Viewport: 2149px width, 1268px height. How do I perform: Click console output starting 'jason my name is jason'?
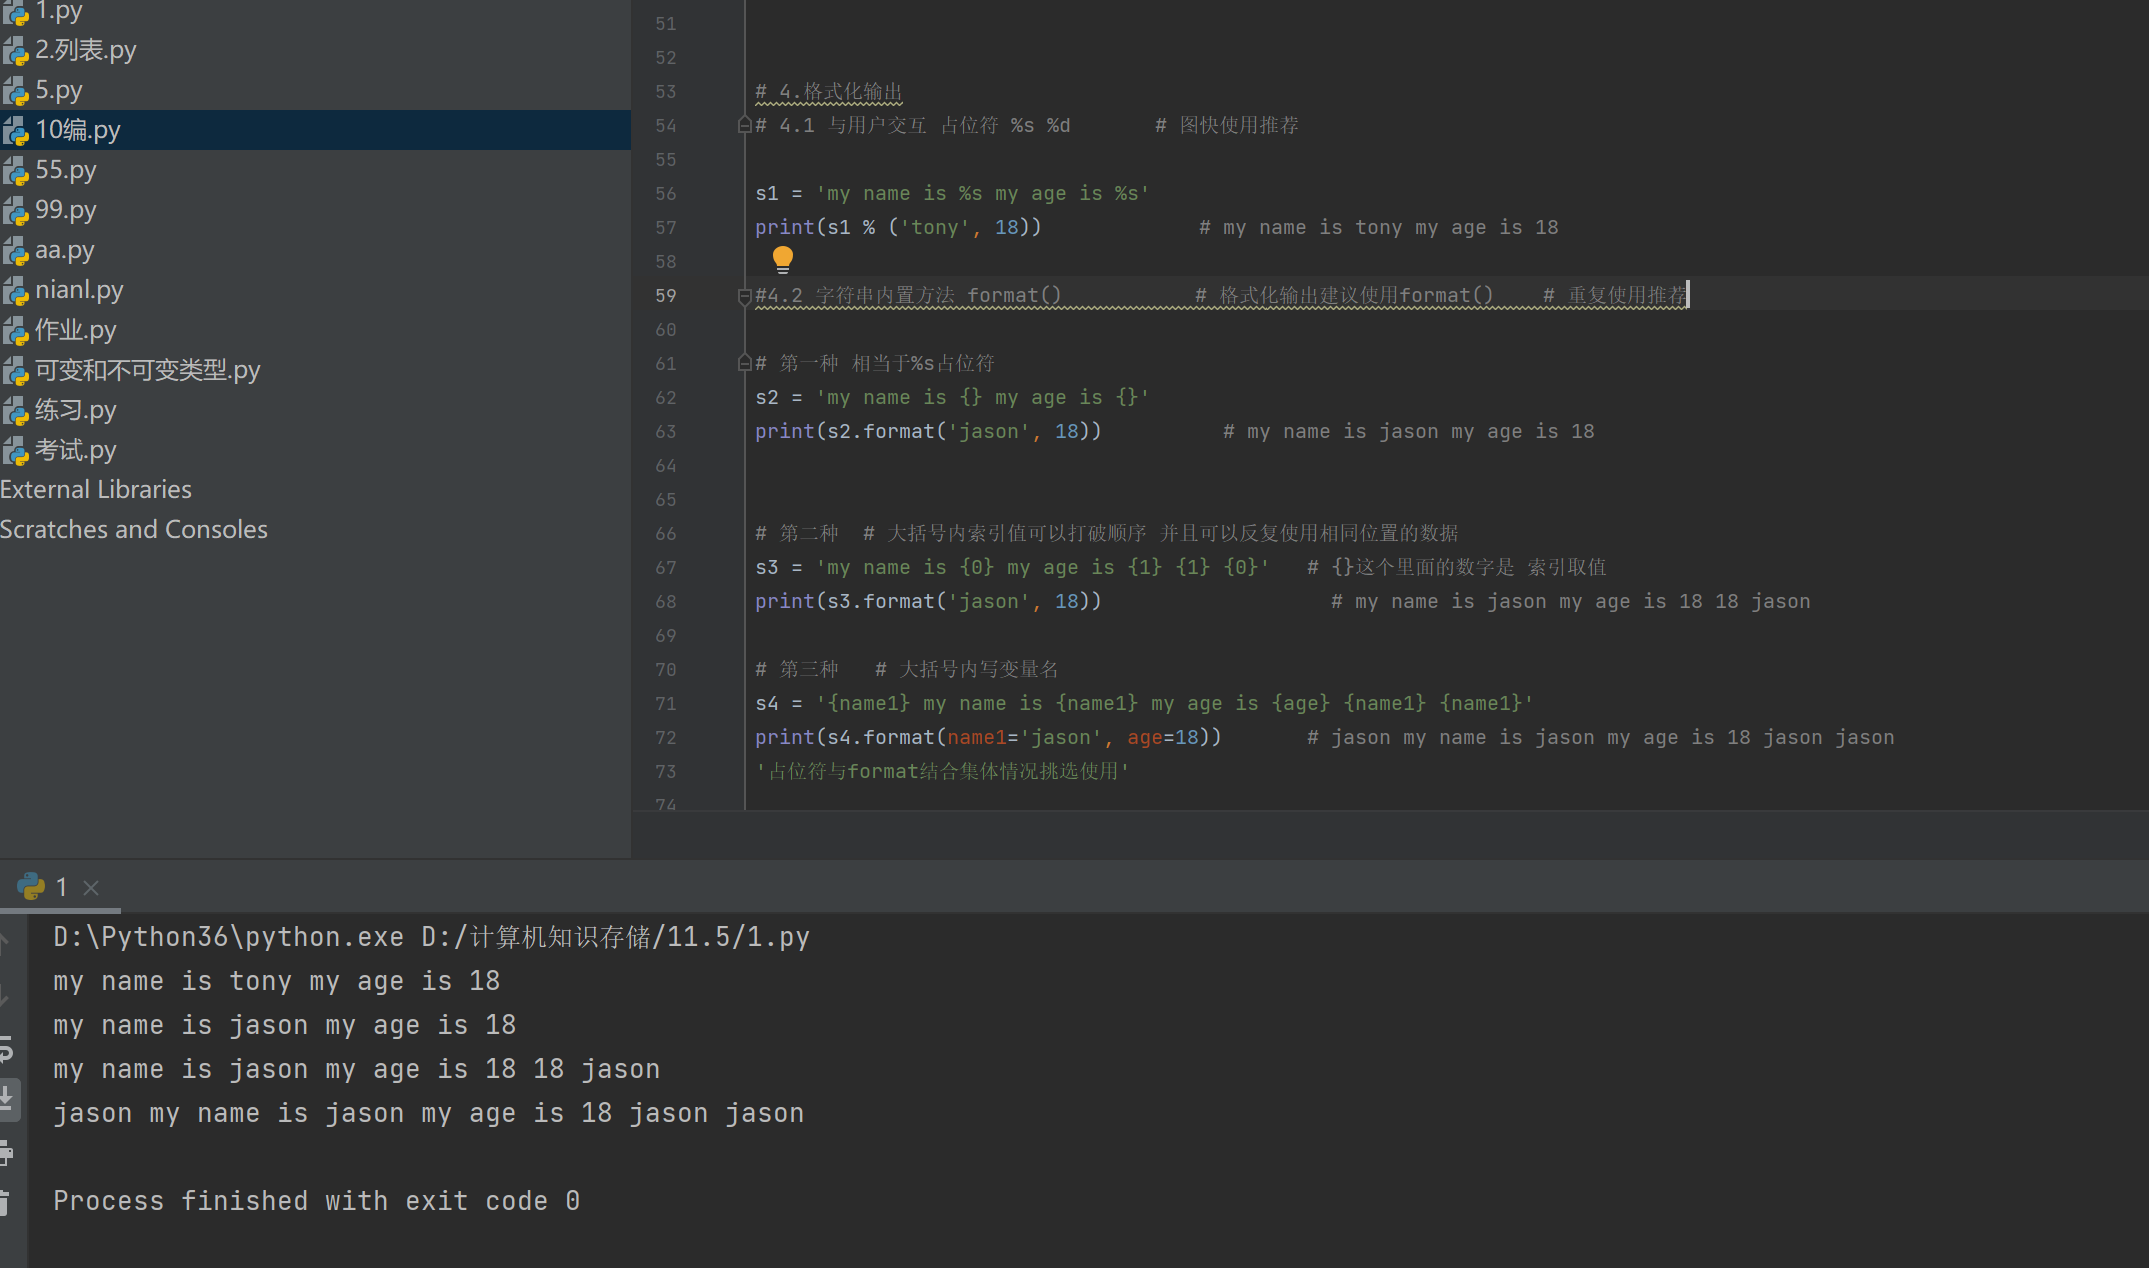428,1113
